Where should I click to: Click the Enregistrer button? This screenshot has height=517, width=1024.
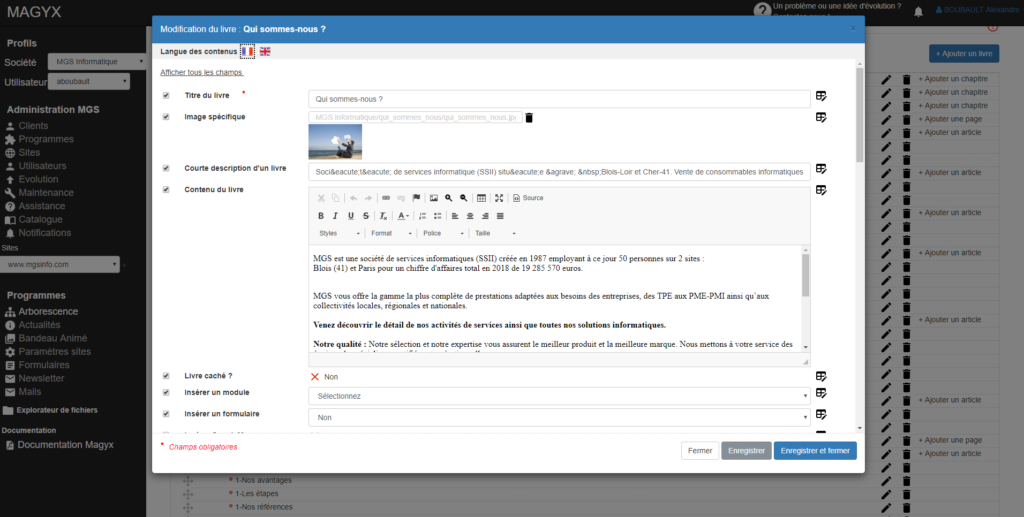click(x=746, y=451)
